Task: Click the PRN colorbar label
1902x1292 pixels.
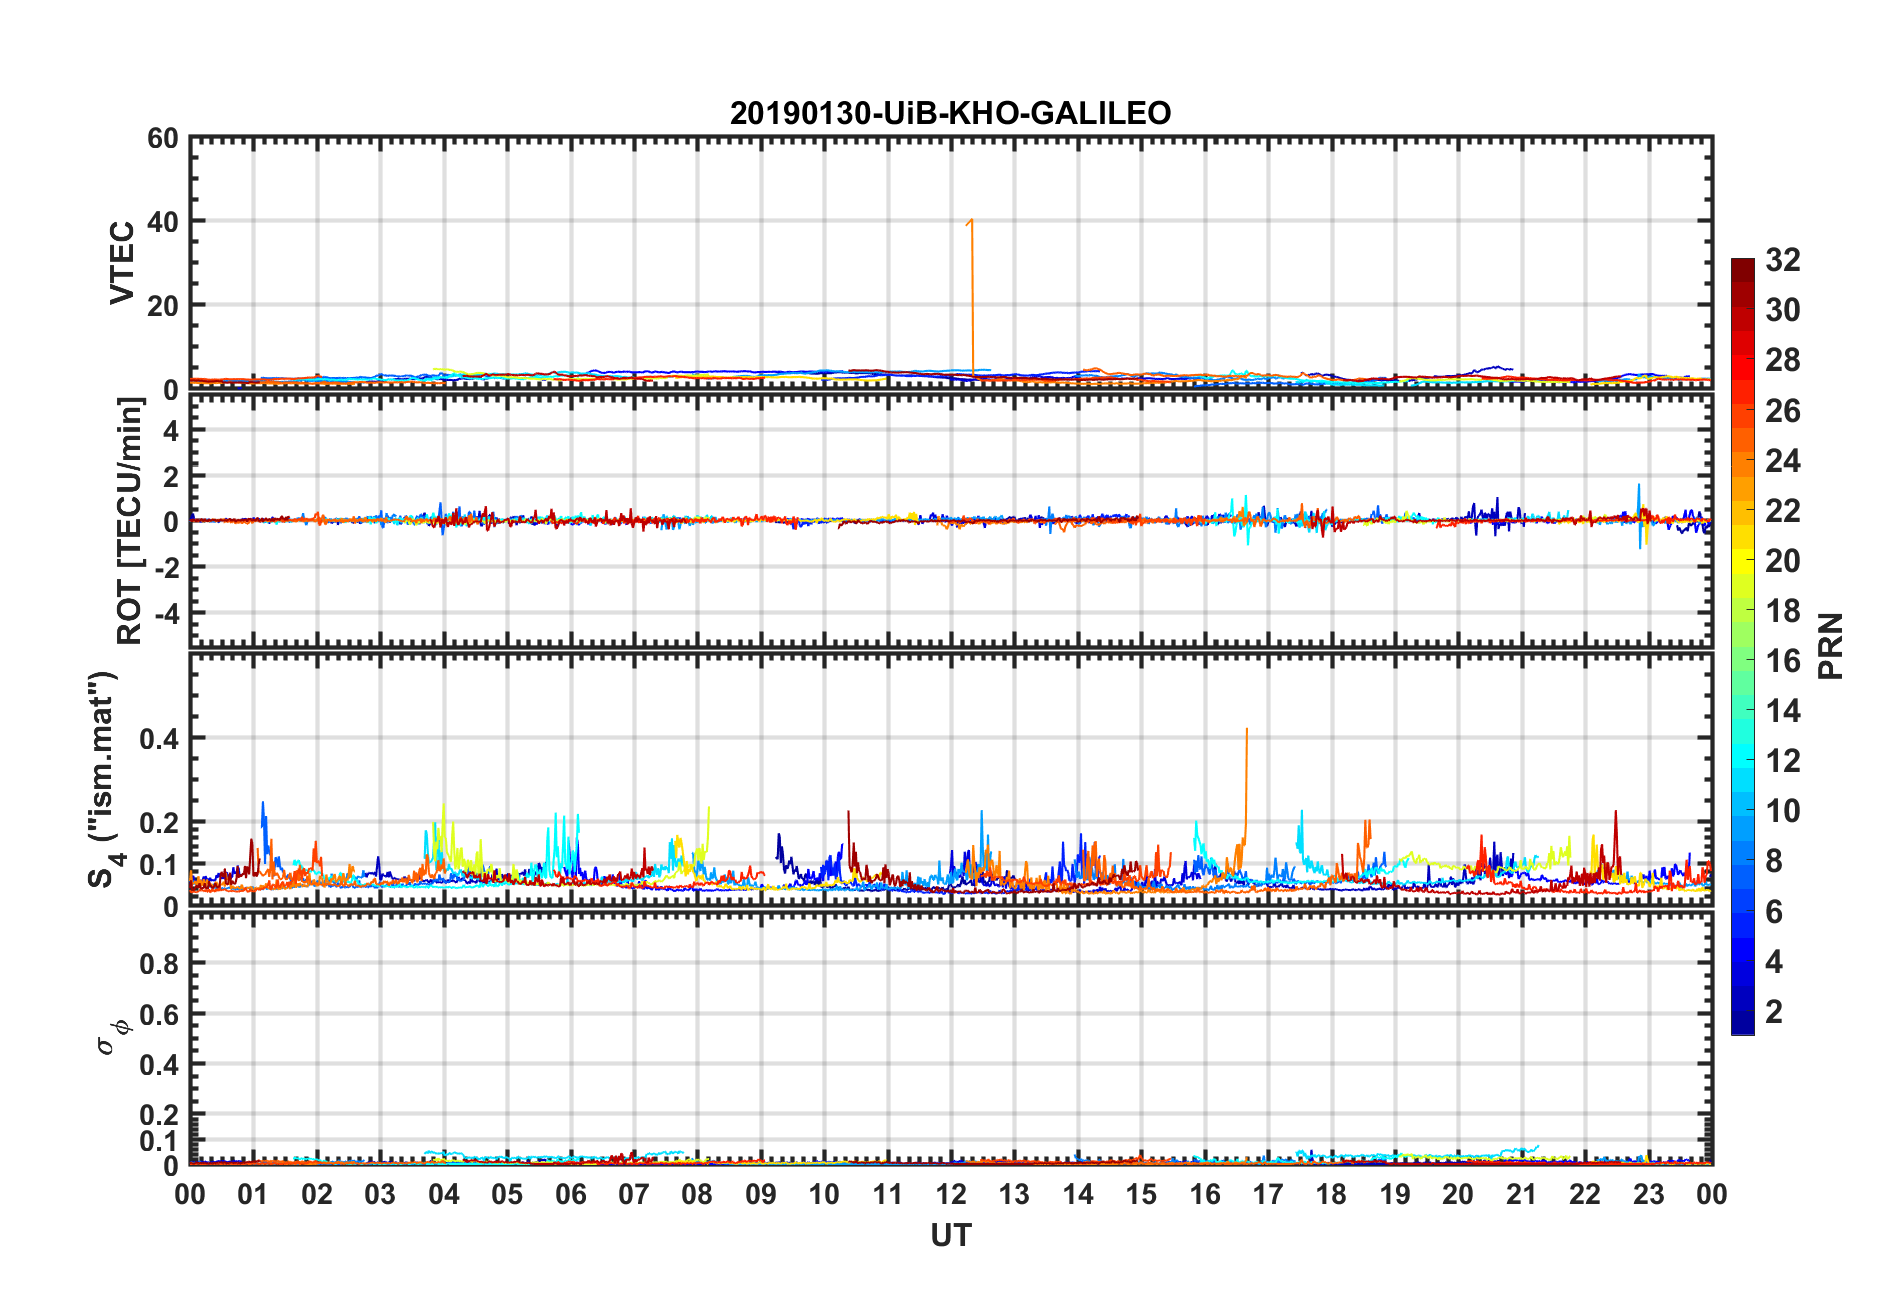Action: pos(1830,646)
